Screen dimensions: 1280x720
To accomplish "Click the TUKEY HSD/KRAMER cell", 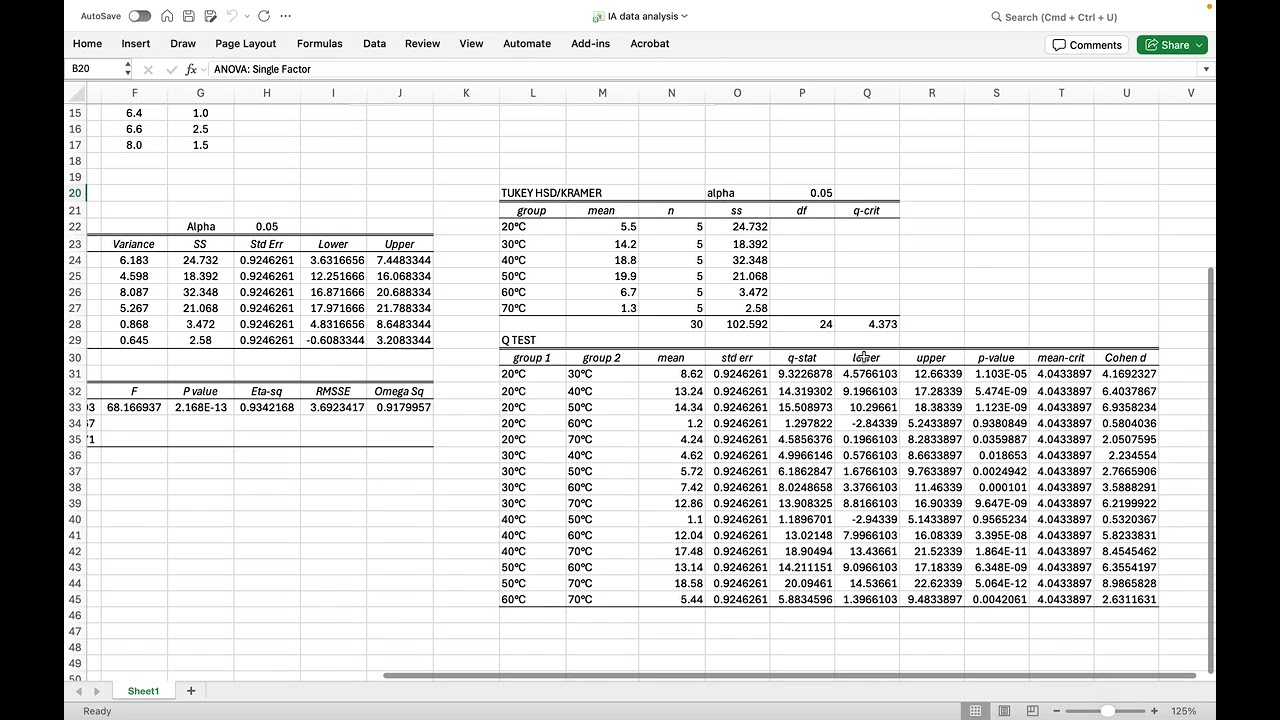I will click(x=552, y=193).
